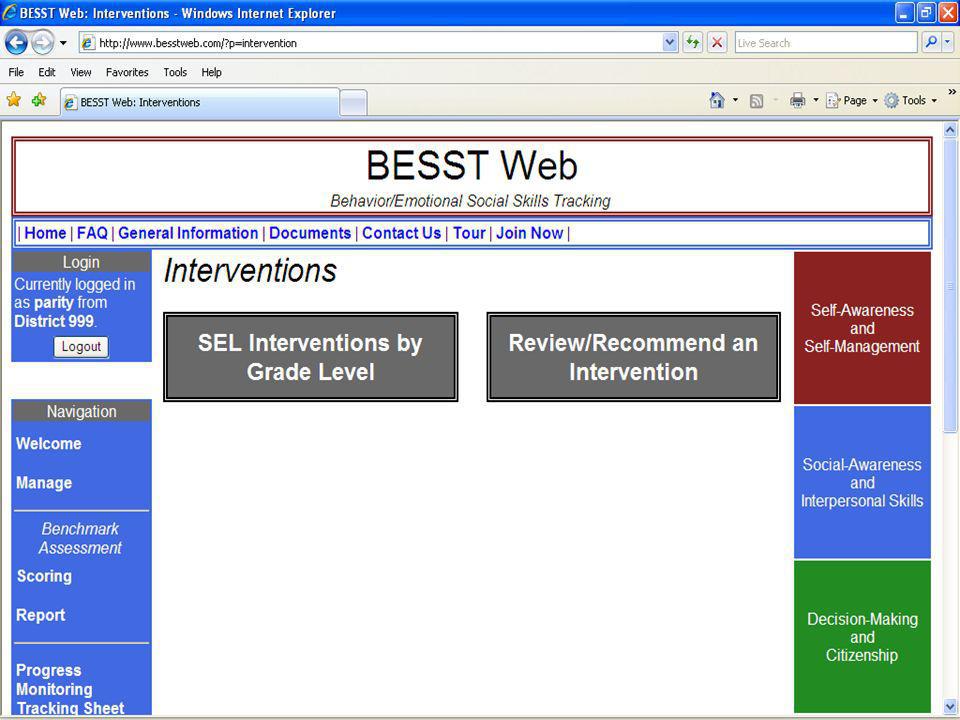Select Self-Awareness and Self-Management red panel
The height and width of the screenshot is (720, 960).
[x=862, y=328]
